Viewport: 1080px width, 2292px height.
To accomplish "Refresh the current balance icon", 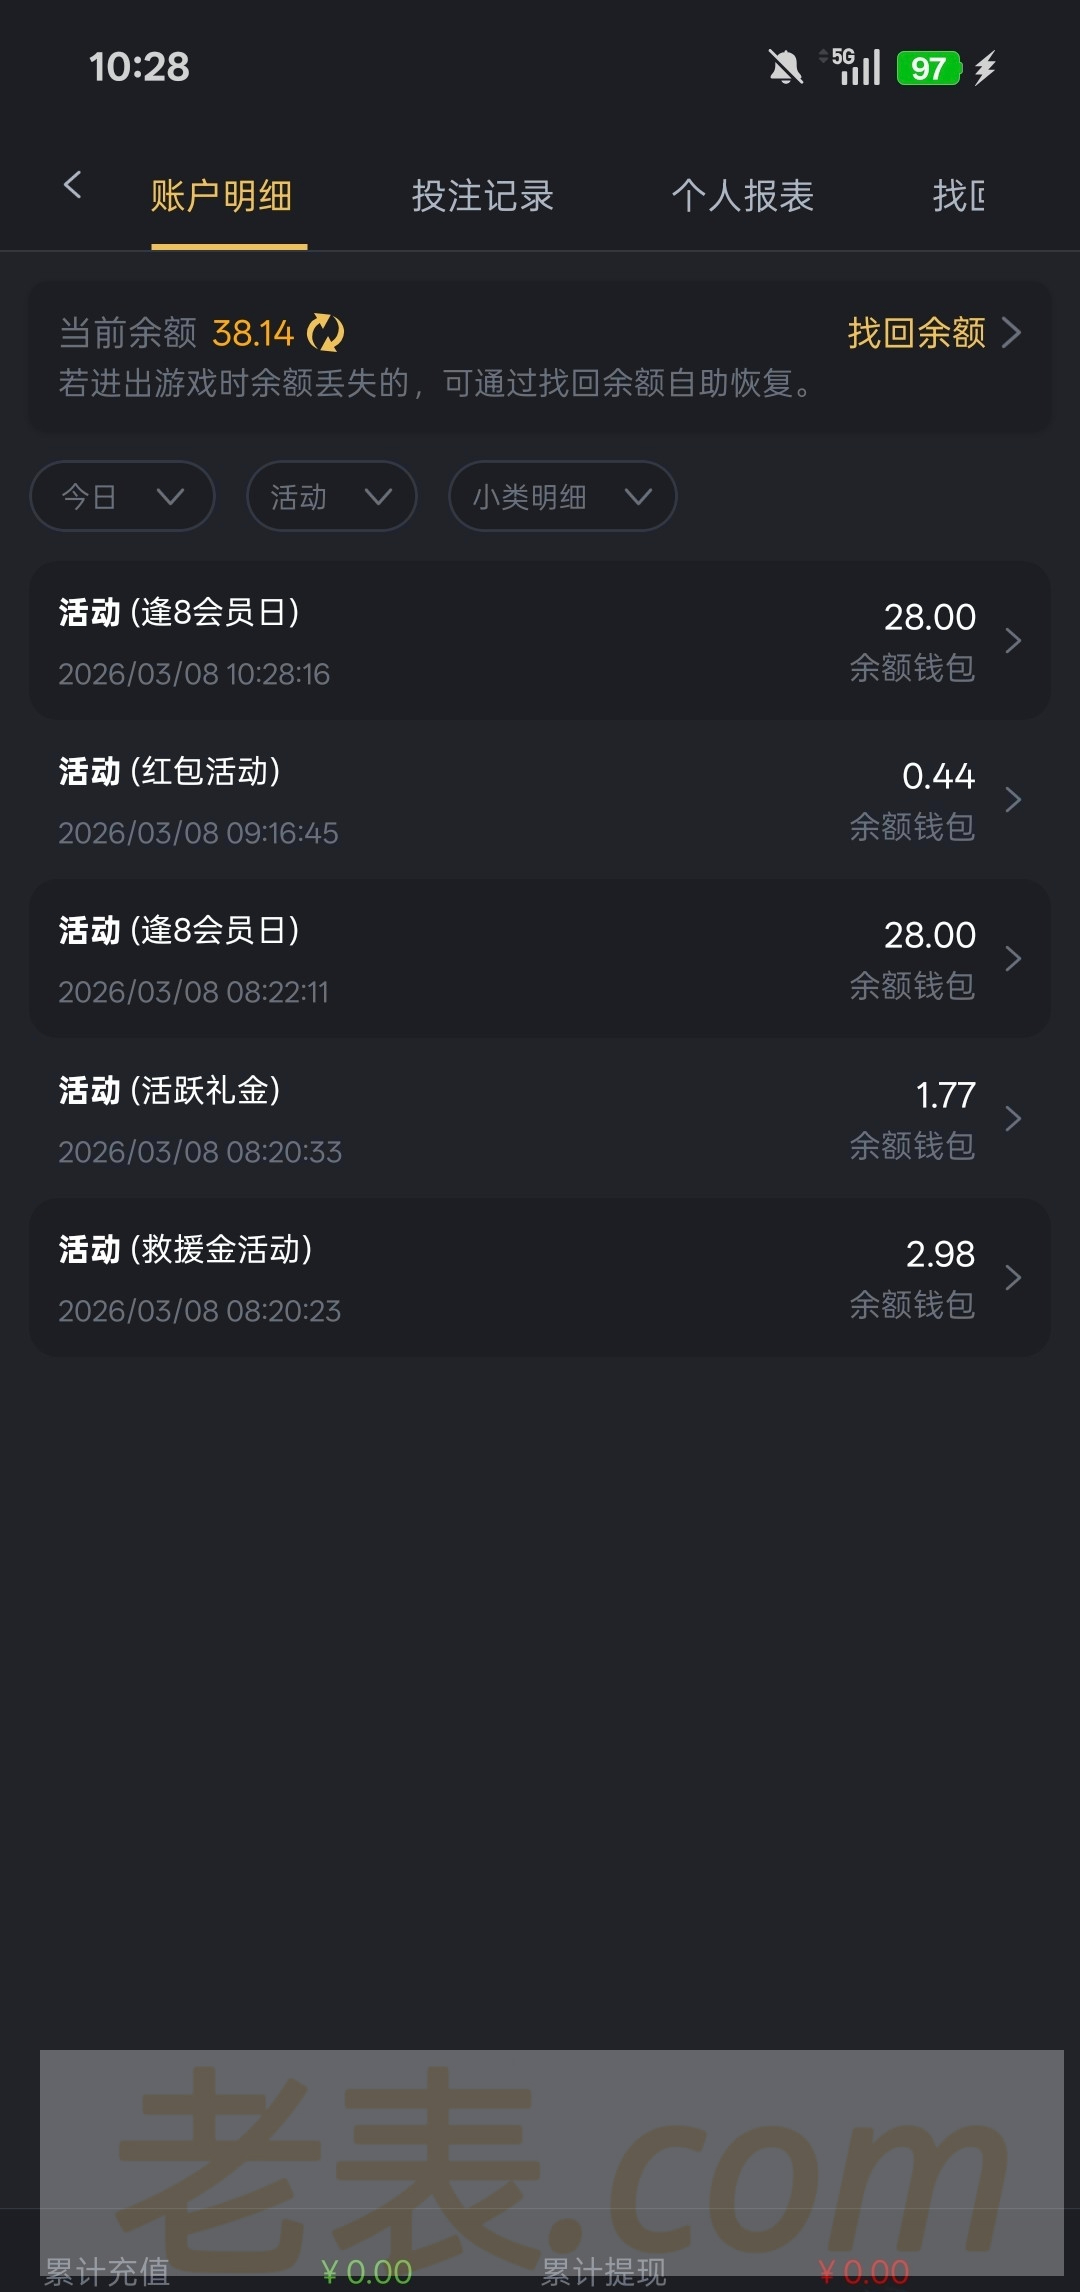I will (x=325, y=333).
